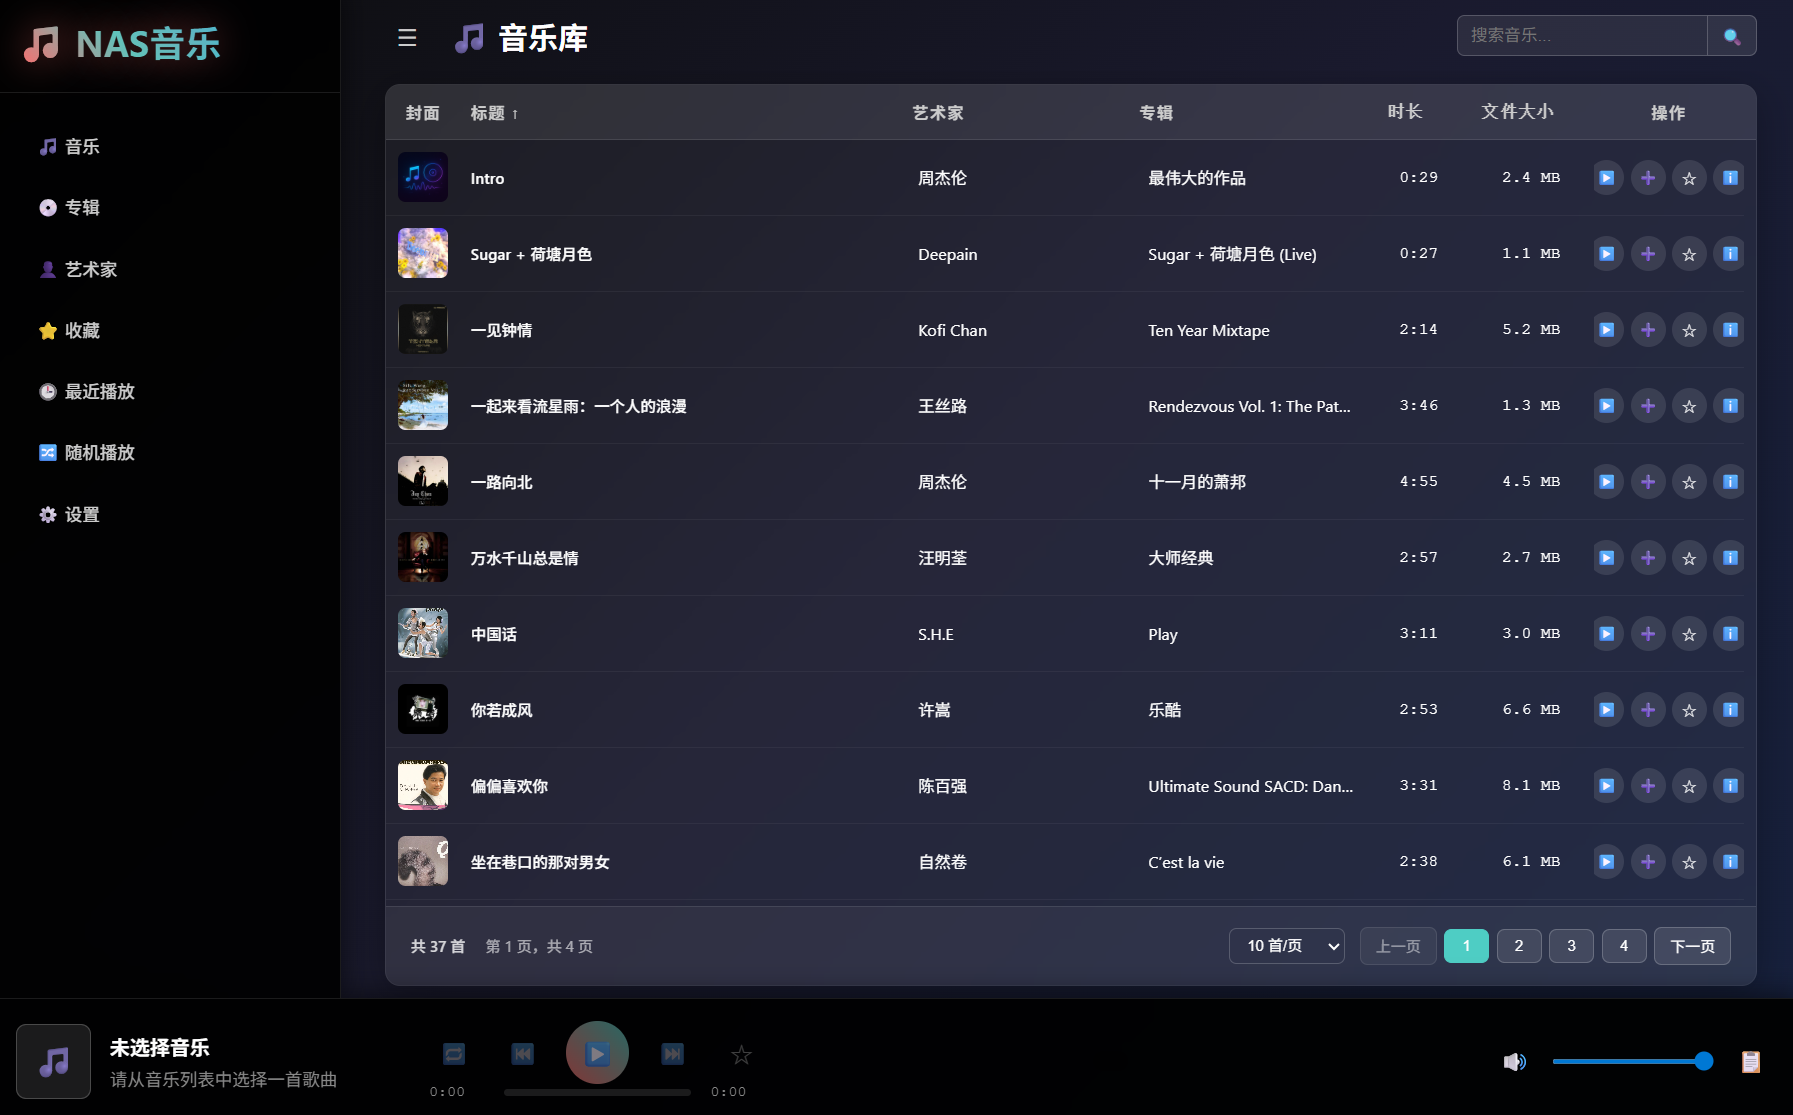Collapse the sidebar with hamburger icon
1793x1115 pixels.
click(407, 37)
